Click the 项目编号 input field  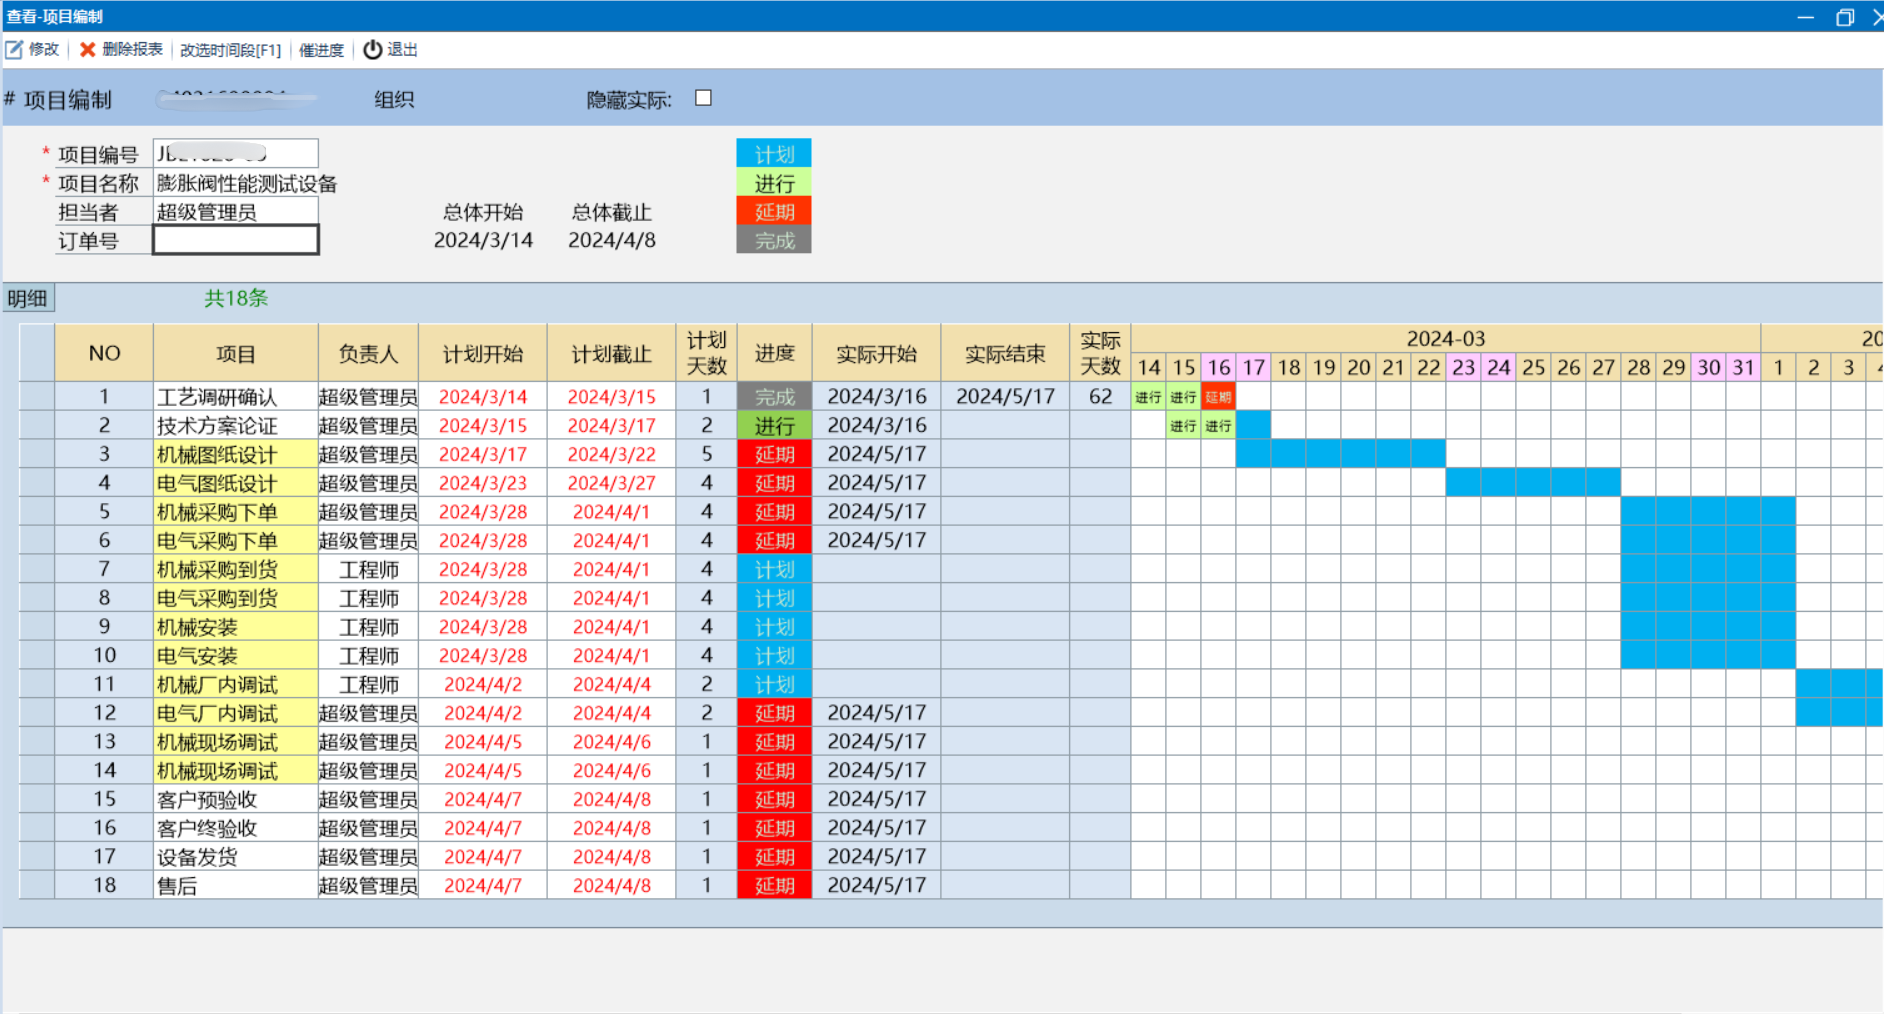coord(236,154)
